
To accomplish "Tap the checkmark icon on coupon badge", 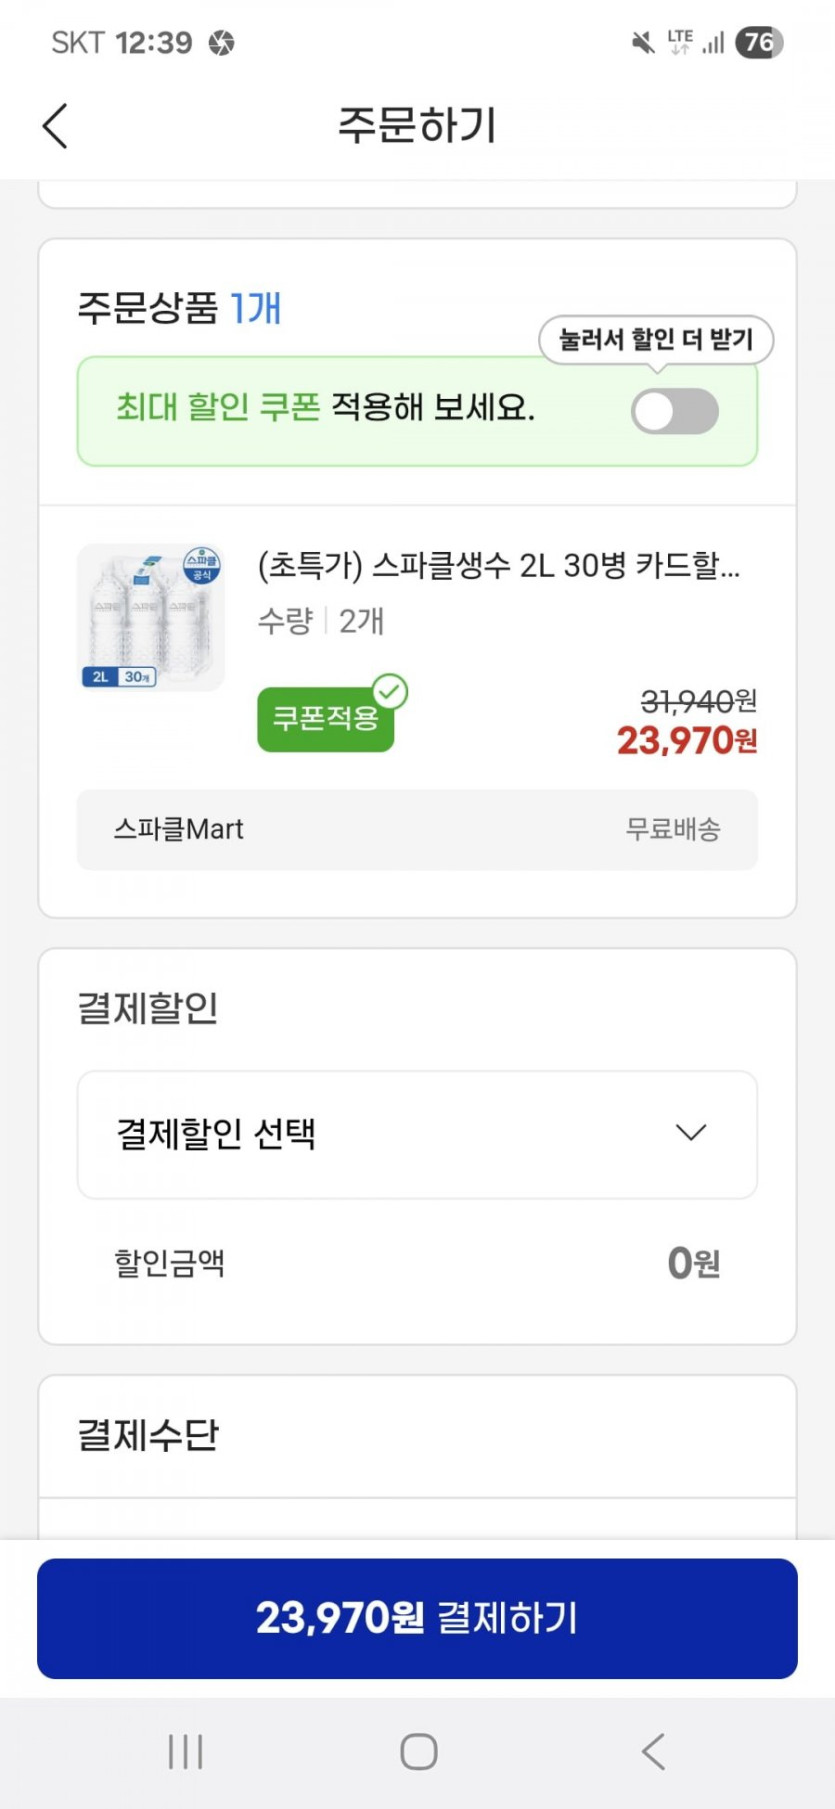I will [390, 691].
